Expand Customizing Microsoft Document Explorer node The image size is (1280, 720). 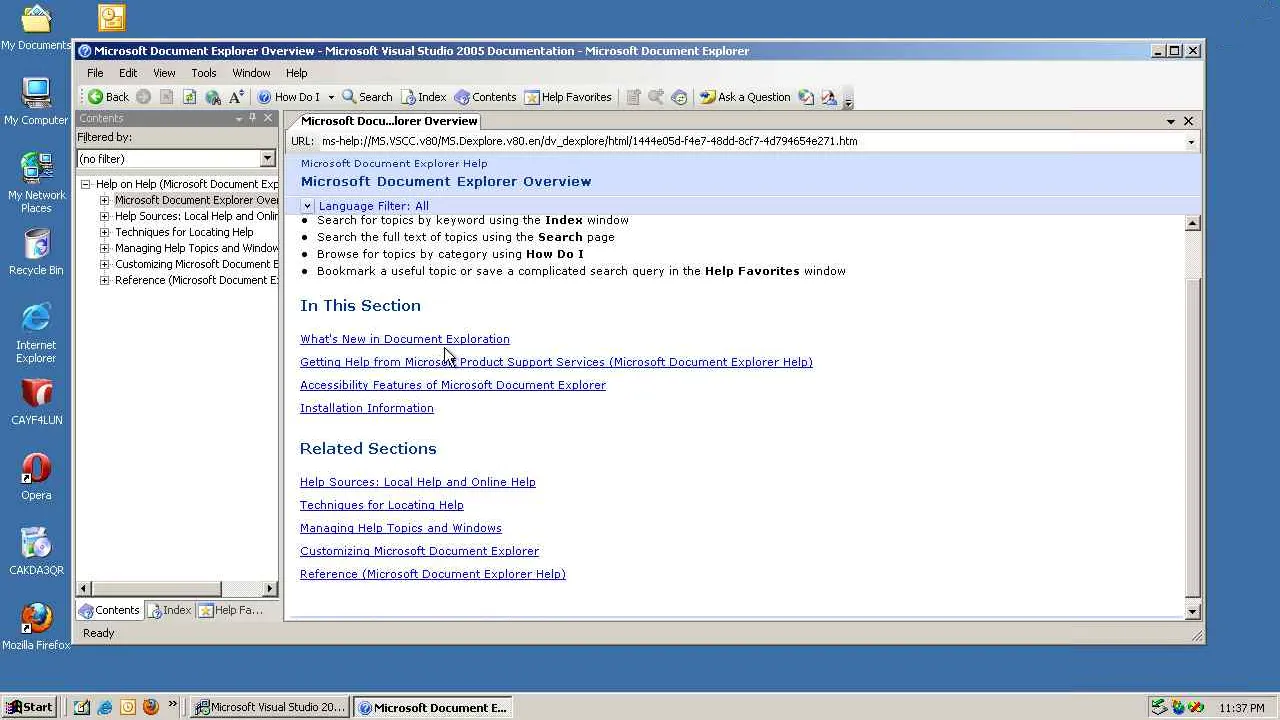[104, 264]
